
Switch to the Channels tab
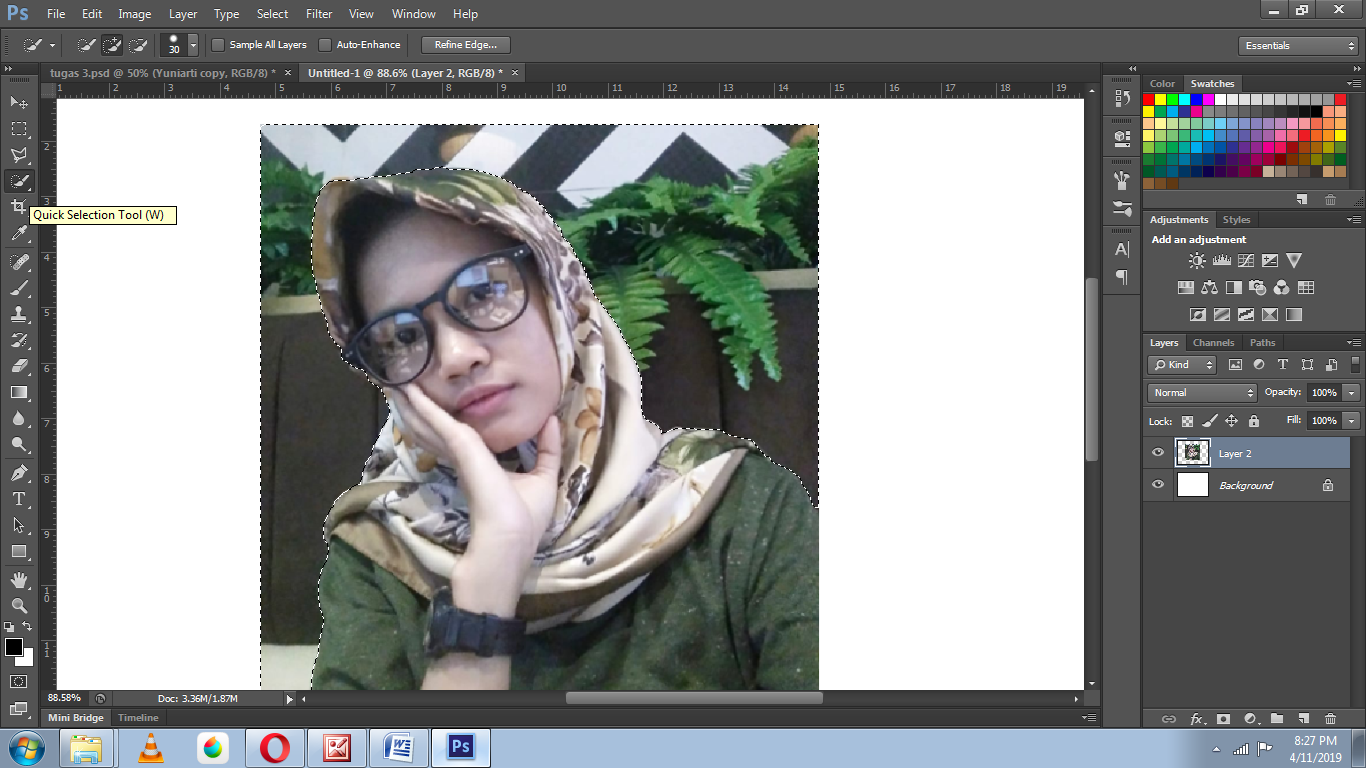pyautogui.click(x=1213, y=342)
